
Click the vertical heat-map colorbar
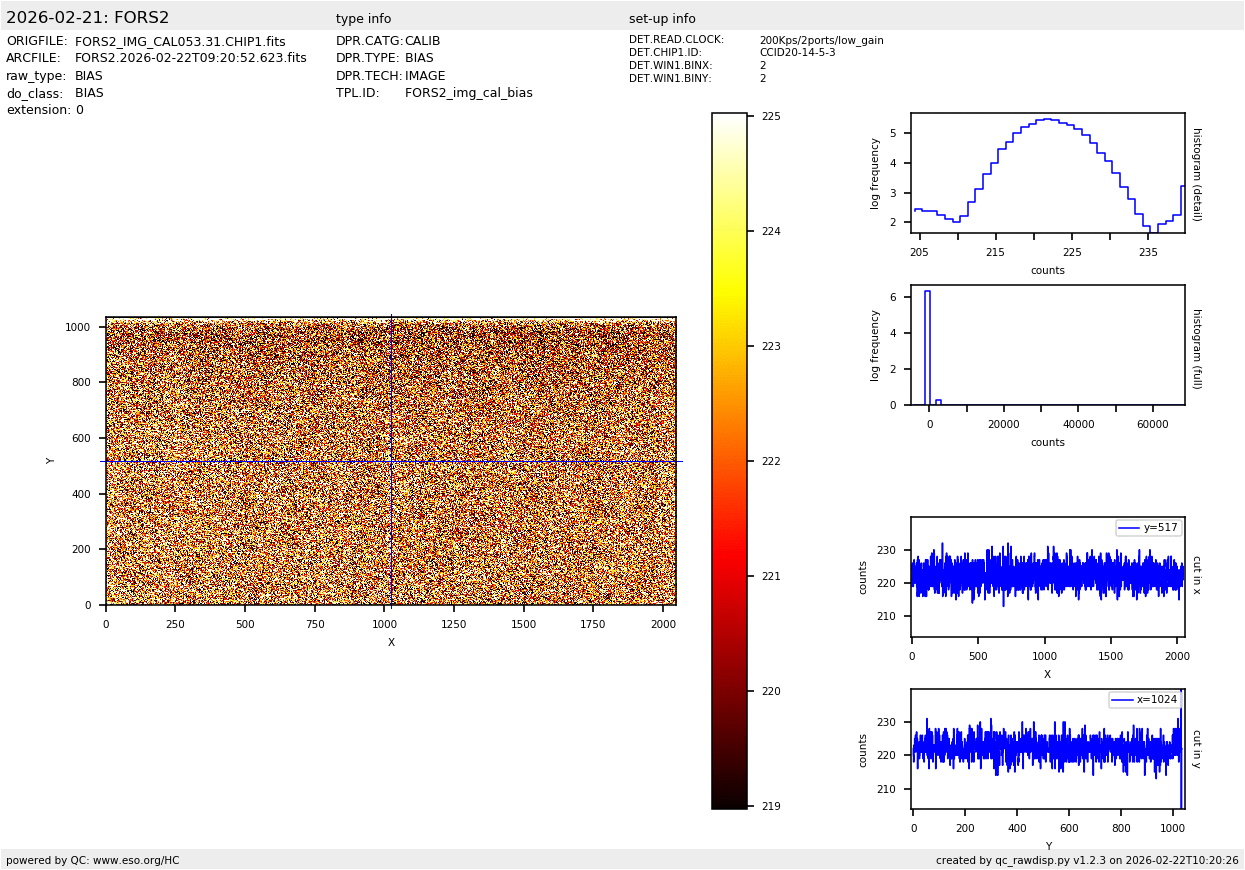pos(729,461)
